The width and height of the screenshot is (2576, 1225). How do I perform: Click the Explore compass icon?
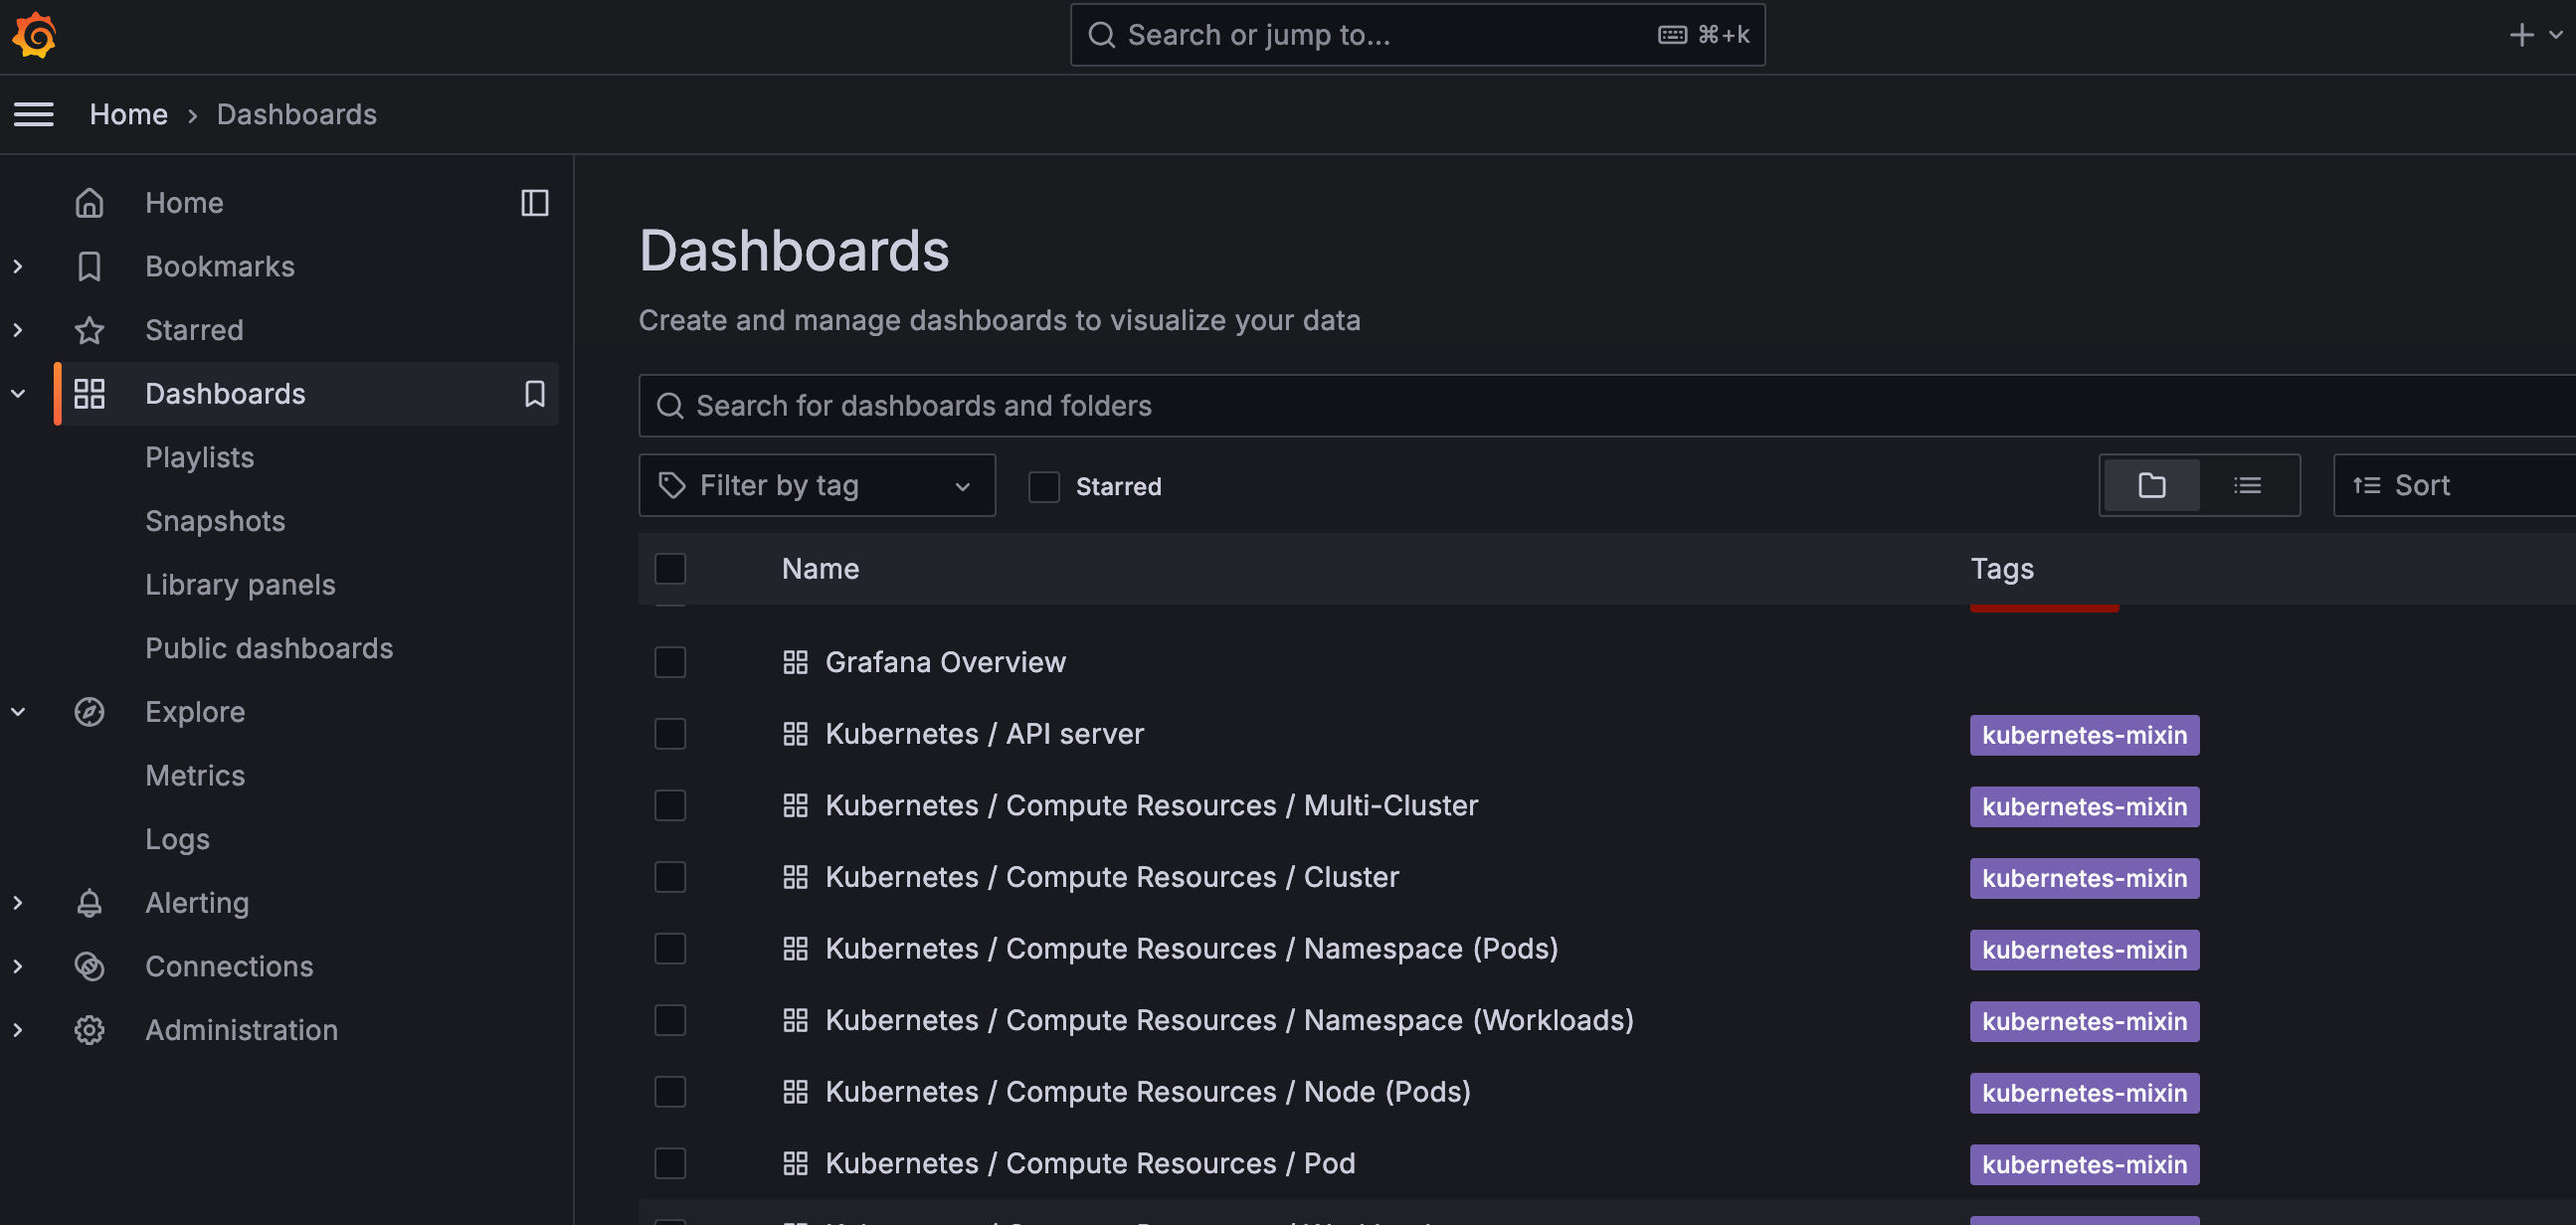(89, 712)
